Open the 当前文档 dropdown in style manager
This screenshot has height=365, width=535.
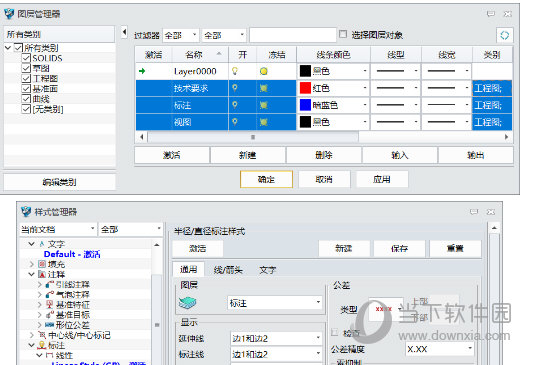coord(58,229)
